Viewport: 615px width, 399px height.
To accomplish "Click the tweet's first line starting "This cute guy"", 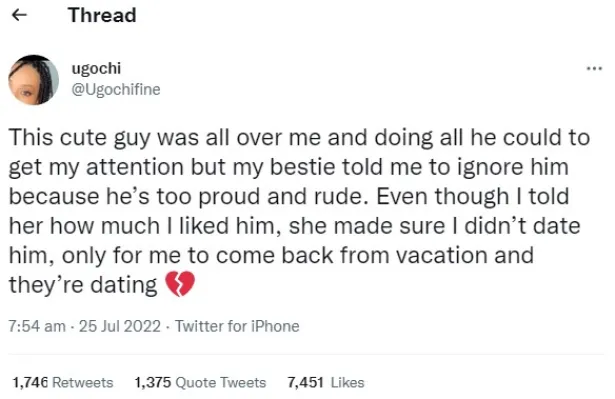I will 299,138.
